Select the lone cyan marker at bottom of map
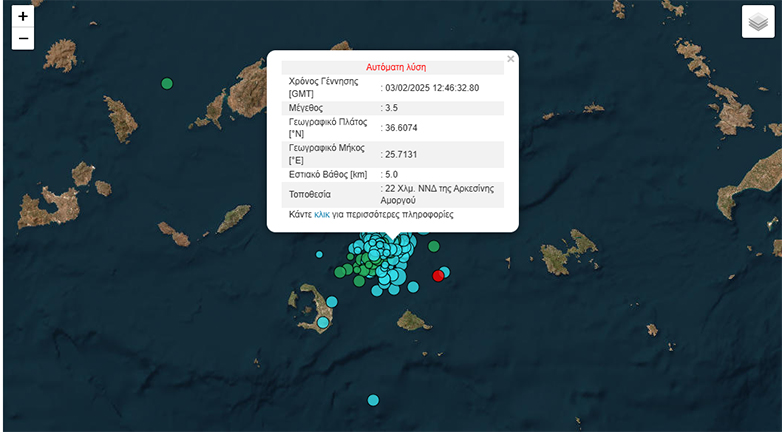 373,400
